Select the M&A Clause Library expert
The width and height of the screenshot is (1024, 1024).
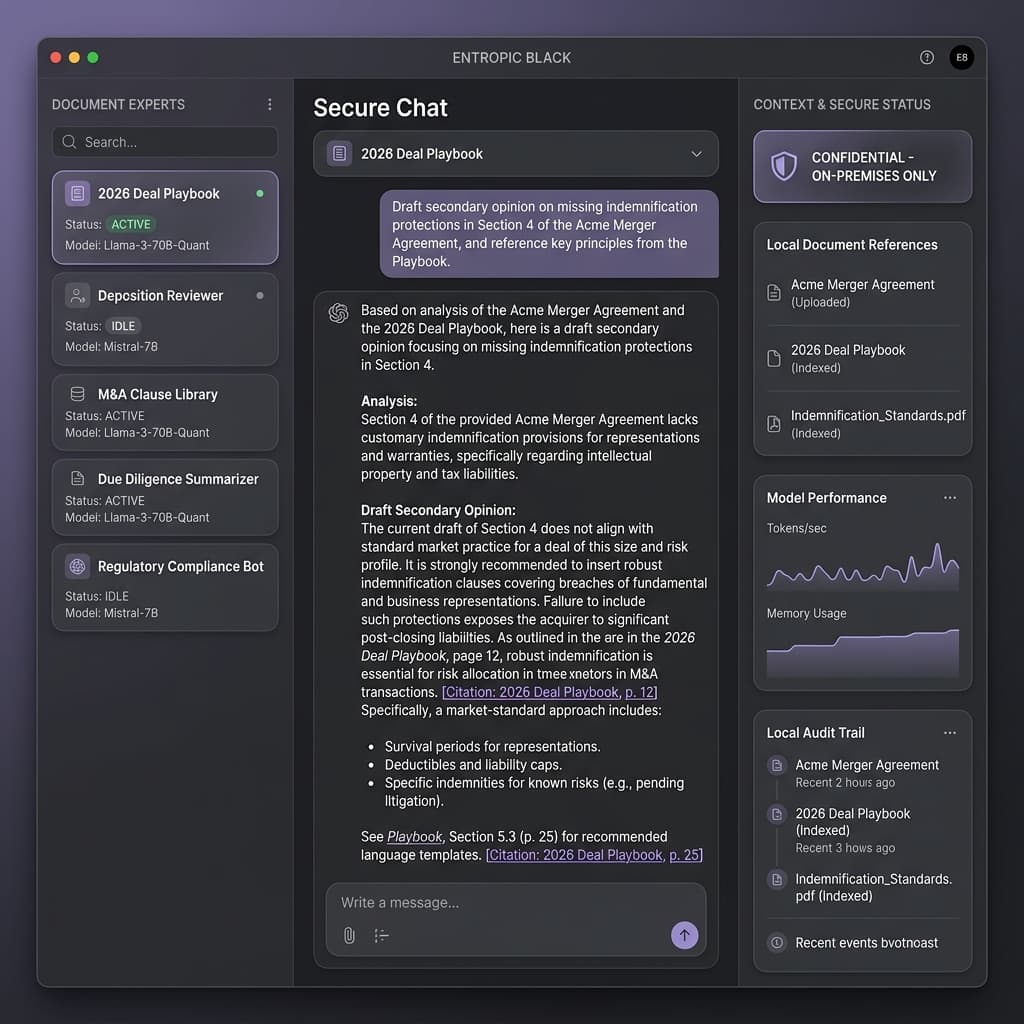(x=165, y=412)
